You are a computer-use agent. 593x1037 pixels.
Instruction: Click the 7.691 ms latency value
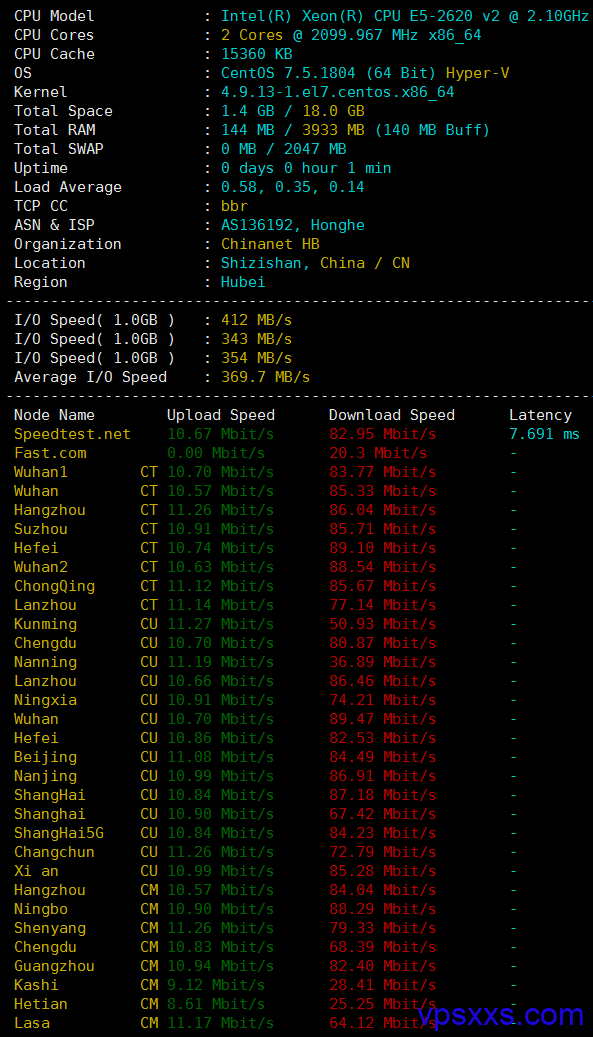[544, 435]
